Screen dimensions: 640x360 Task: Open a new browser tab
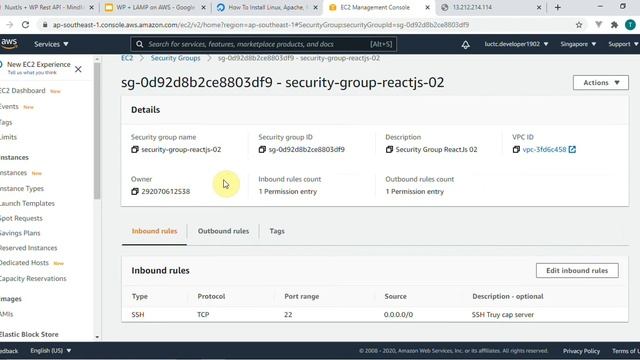click(558, 7)
